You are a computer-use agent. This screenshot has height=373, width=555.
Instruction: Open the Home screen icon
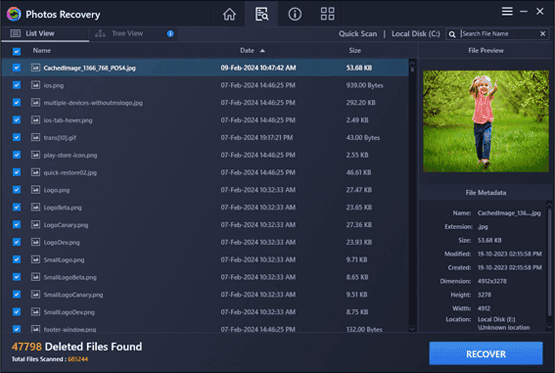click(229, 14)
